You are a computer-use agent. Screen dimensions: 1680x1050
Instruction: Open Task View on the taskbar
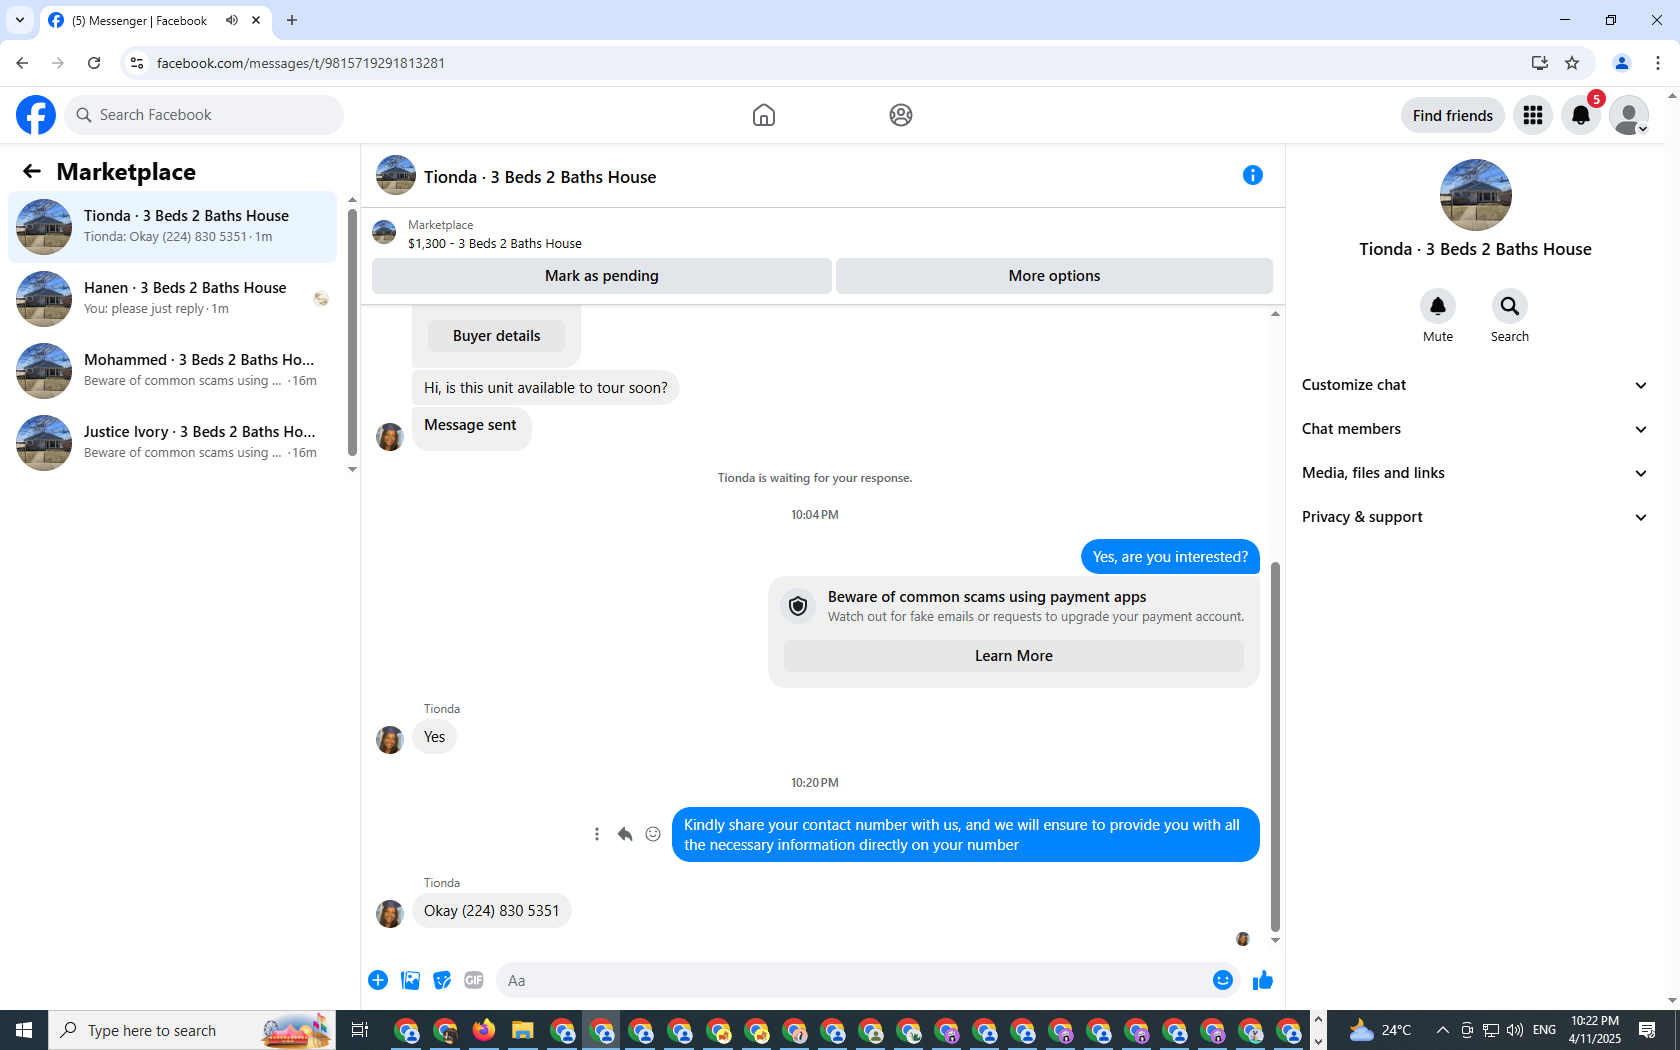click(x=360, y=1030)
